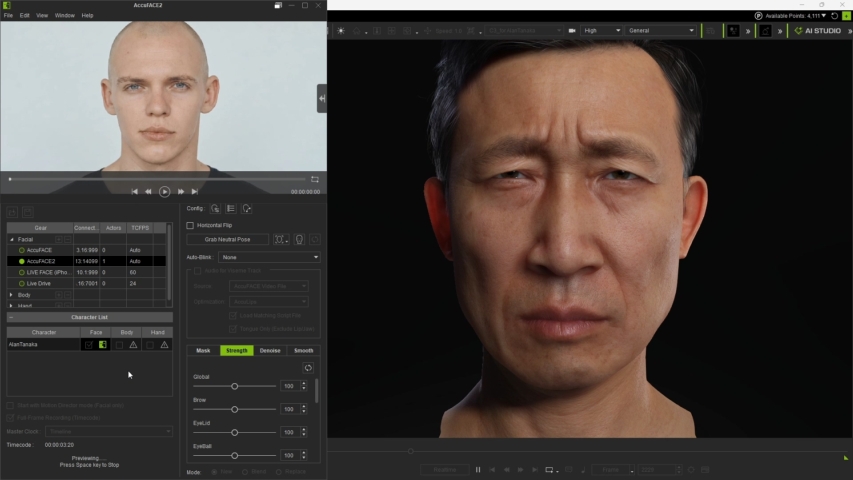This screenshot has width=853, height=480.
Task: Click the save icon above Gear table
Action: point(28,212)
